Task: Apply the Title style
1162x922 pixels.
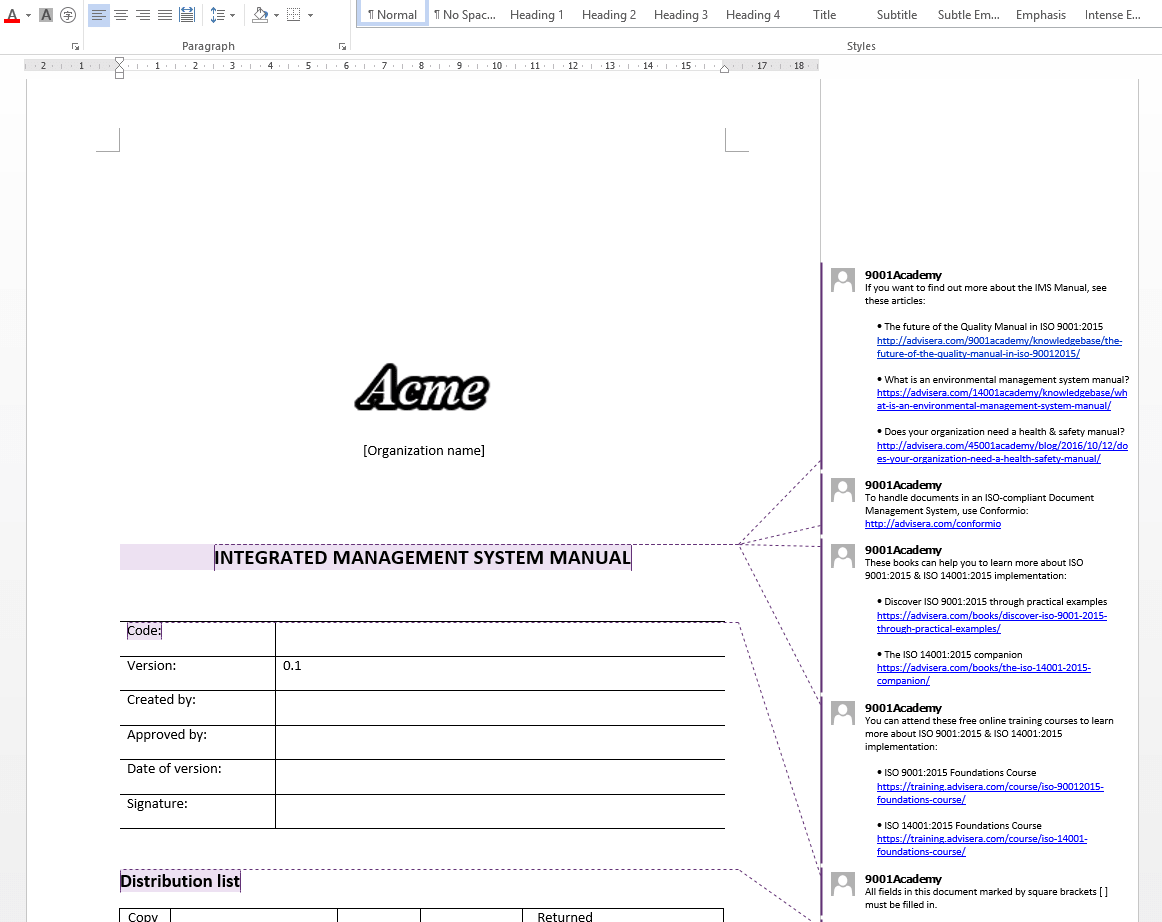Action: click(824, 14)
